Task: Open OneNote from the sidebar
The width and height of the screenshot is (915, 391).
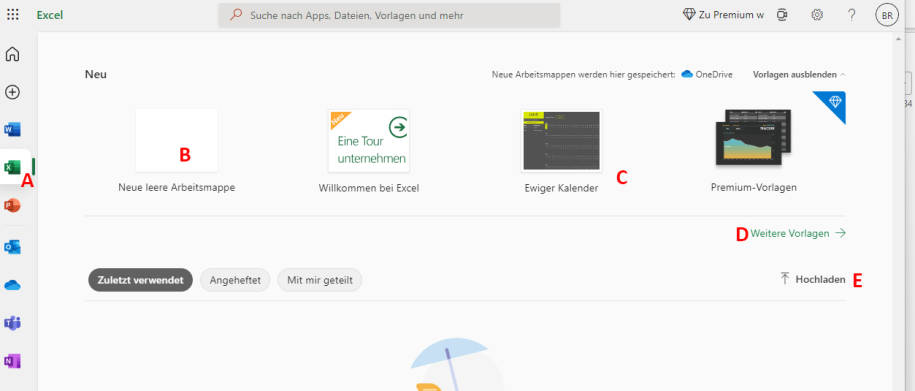Action: [x=12, y=361]
